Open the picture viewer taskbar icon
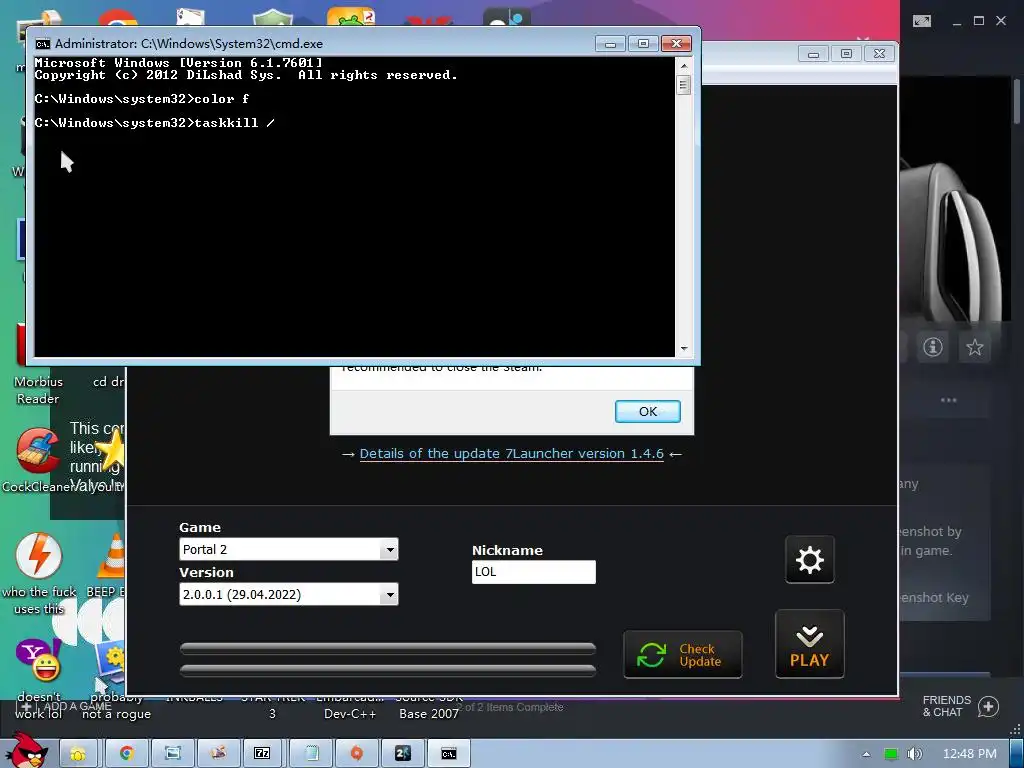The width and height of the screenshot is (1024, 768). tap(173, 754)
